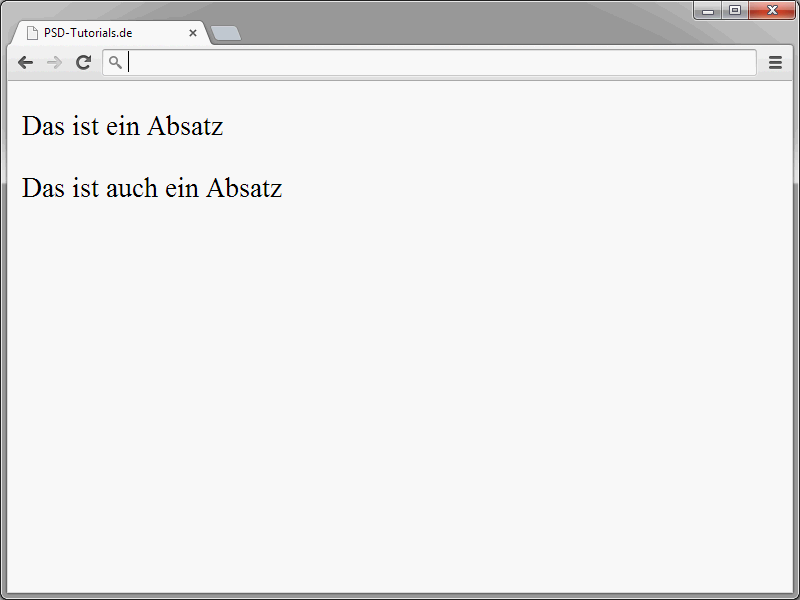
Task: Maximize the browser window
Action: point(735,10)
